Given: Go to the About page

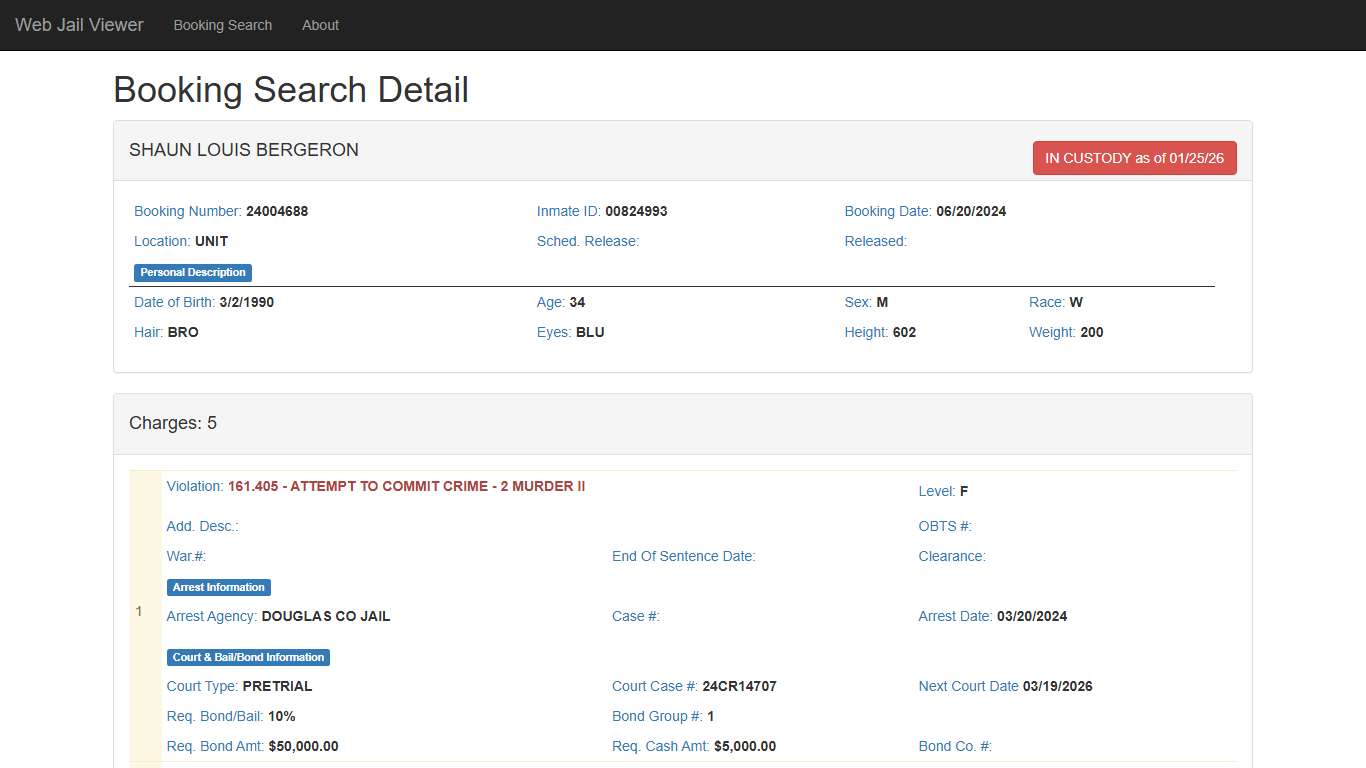Looking at the screenshot, I should (320, 25).
